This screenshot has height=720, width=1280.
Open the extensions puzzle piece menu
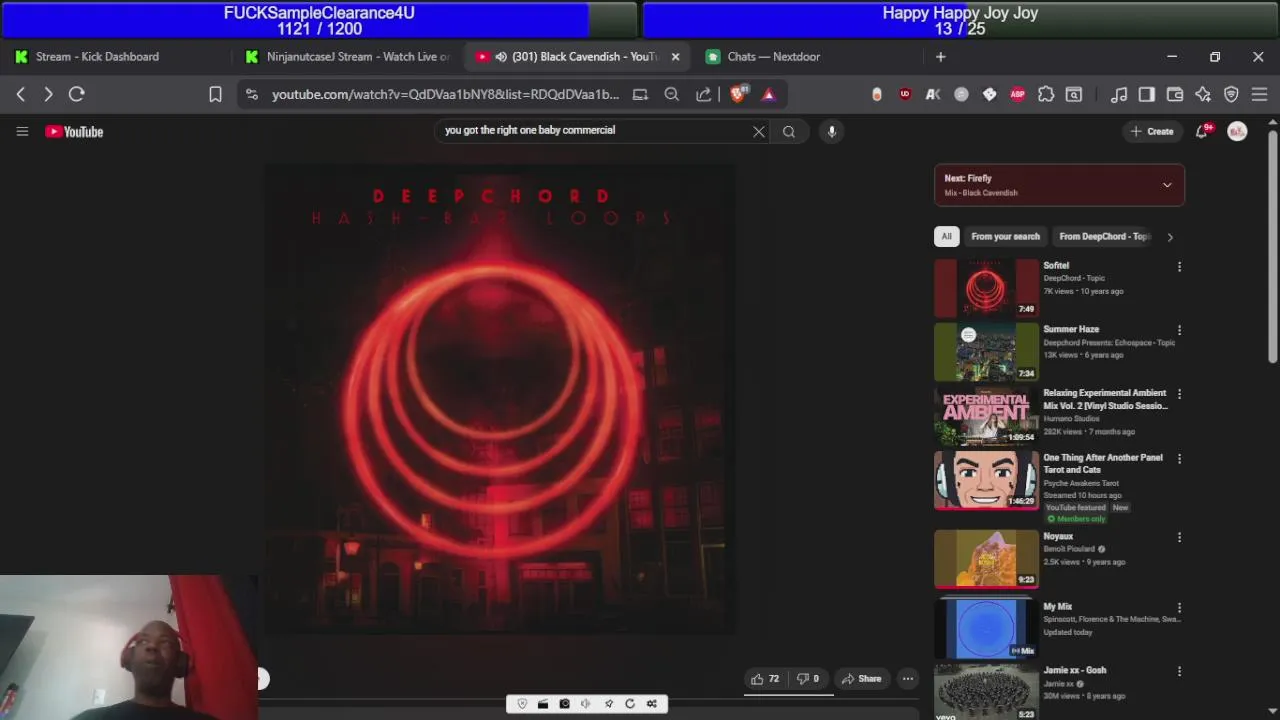[x=1045, y=94]
